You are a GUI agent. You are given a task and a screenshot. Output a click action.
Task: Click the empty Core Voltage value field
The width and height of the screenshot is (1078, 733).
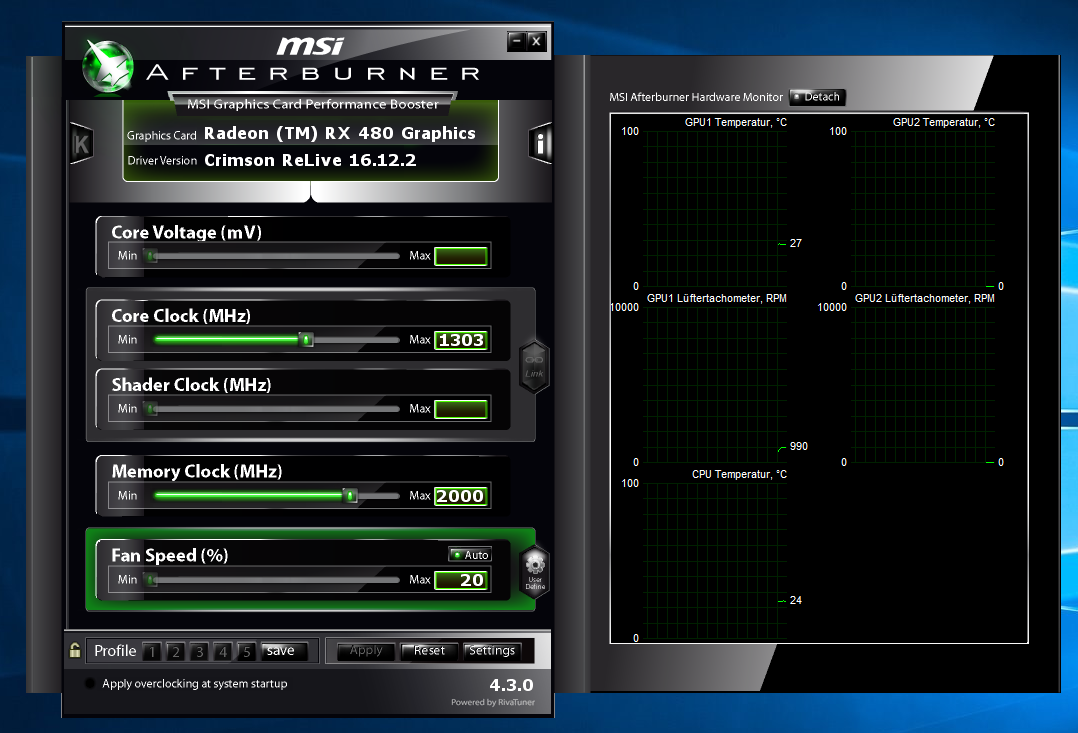pos(461,256)
